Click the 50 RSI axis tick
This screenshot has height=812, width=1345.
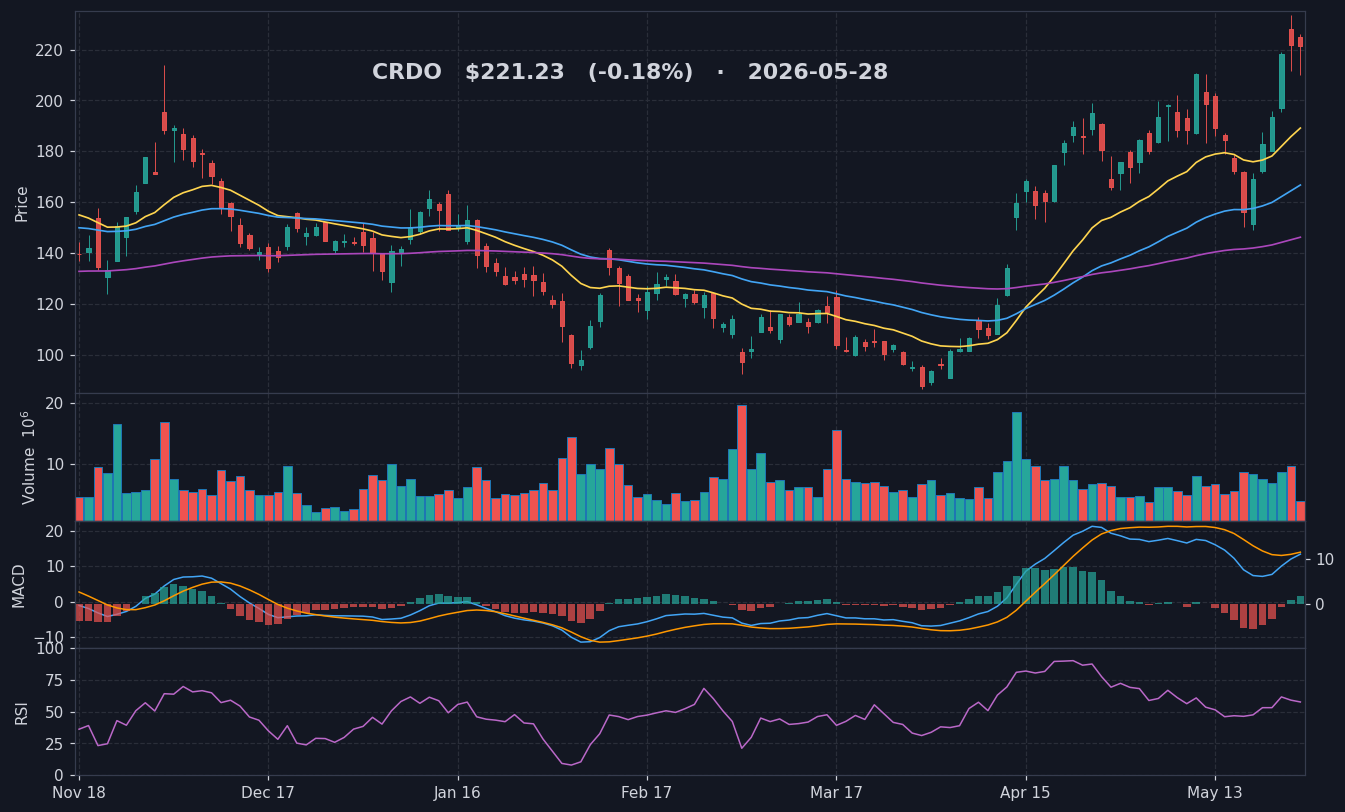(54, 712)
